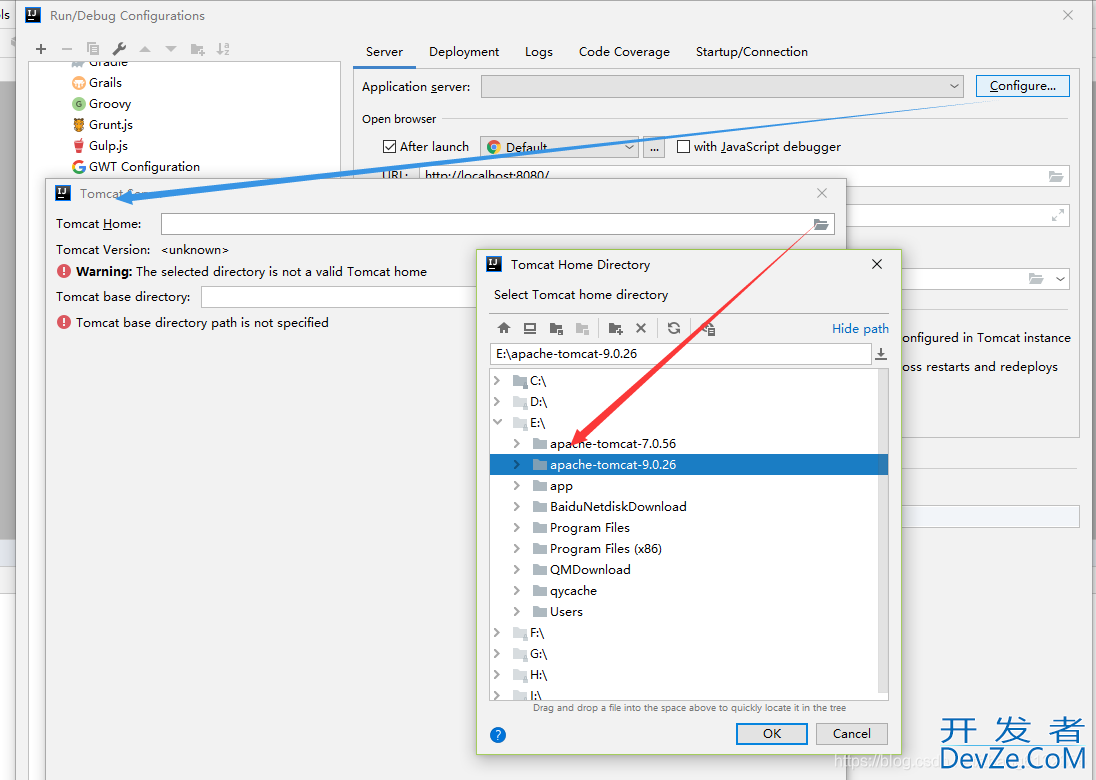Toggle the After launch checkbox
Image resolution: width=1096 pixels, height=780 pixels.
point(389,147)
